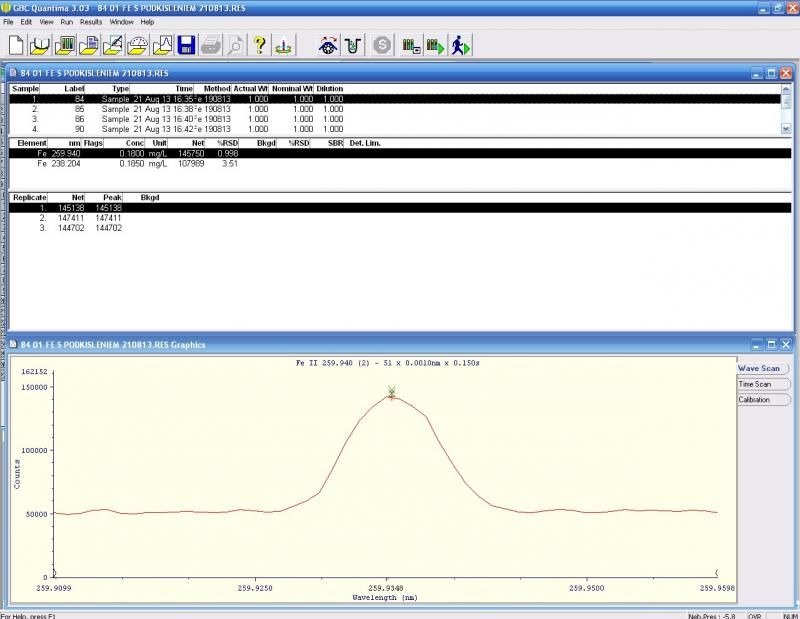
Task: Click the open-folder icon with sample vials
Action: point(64,45)
